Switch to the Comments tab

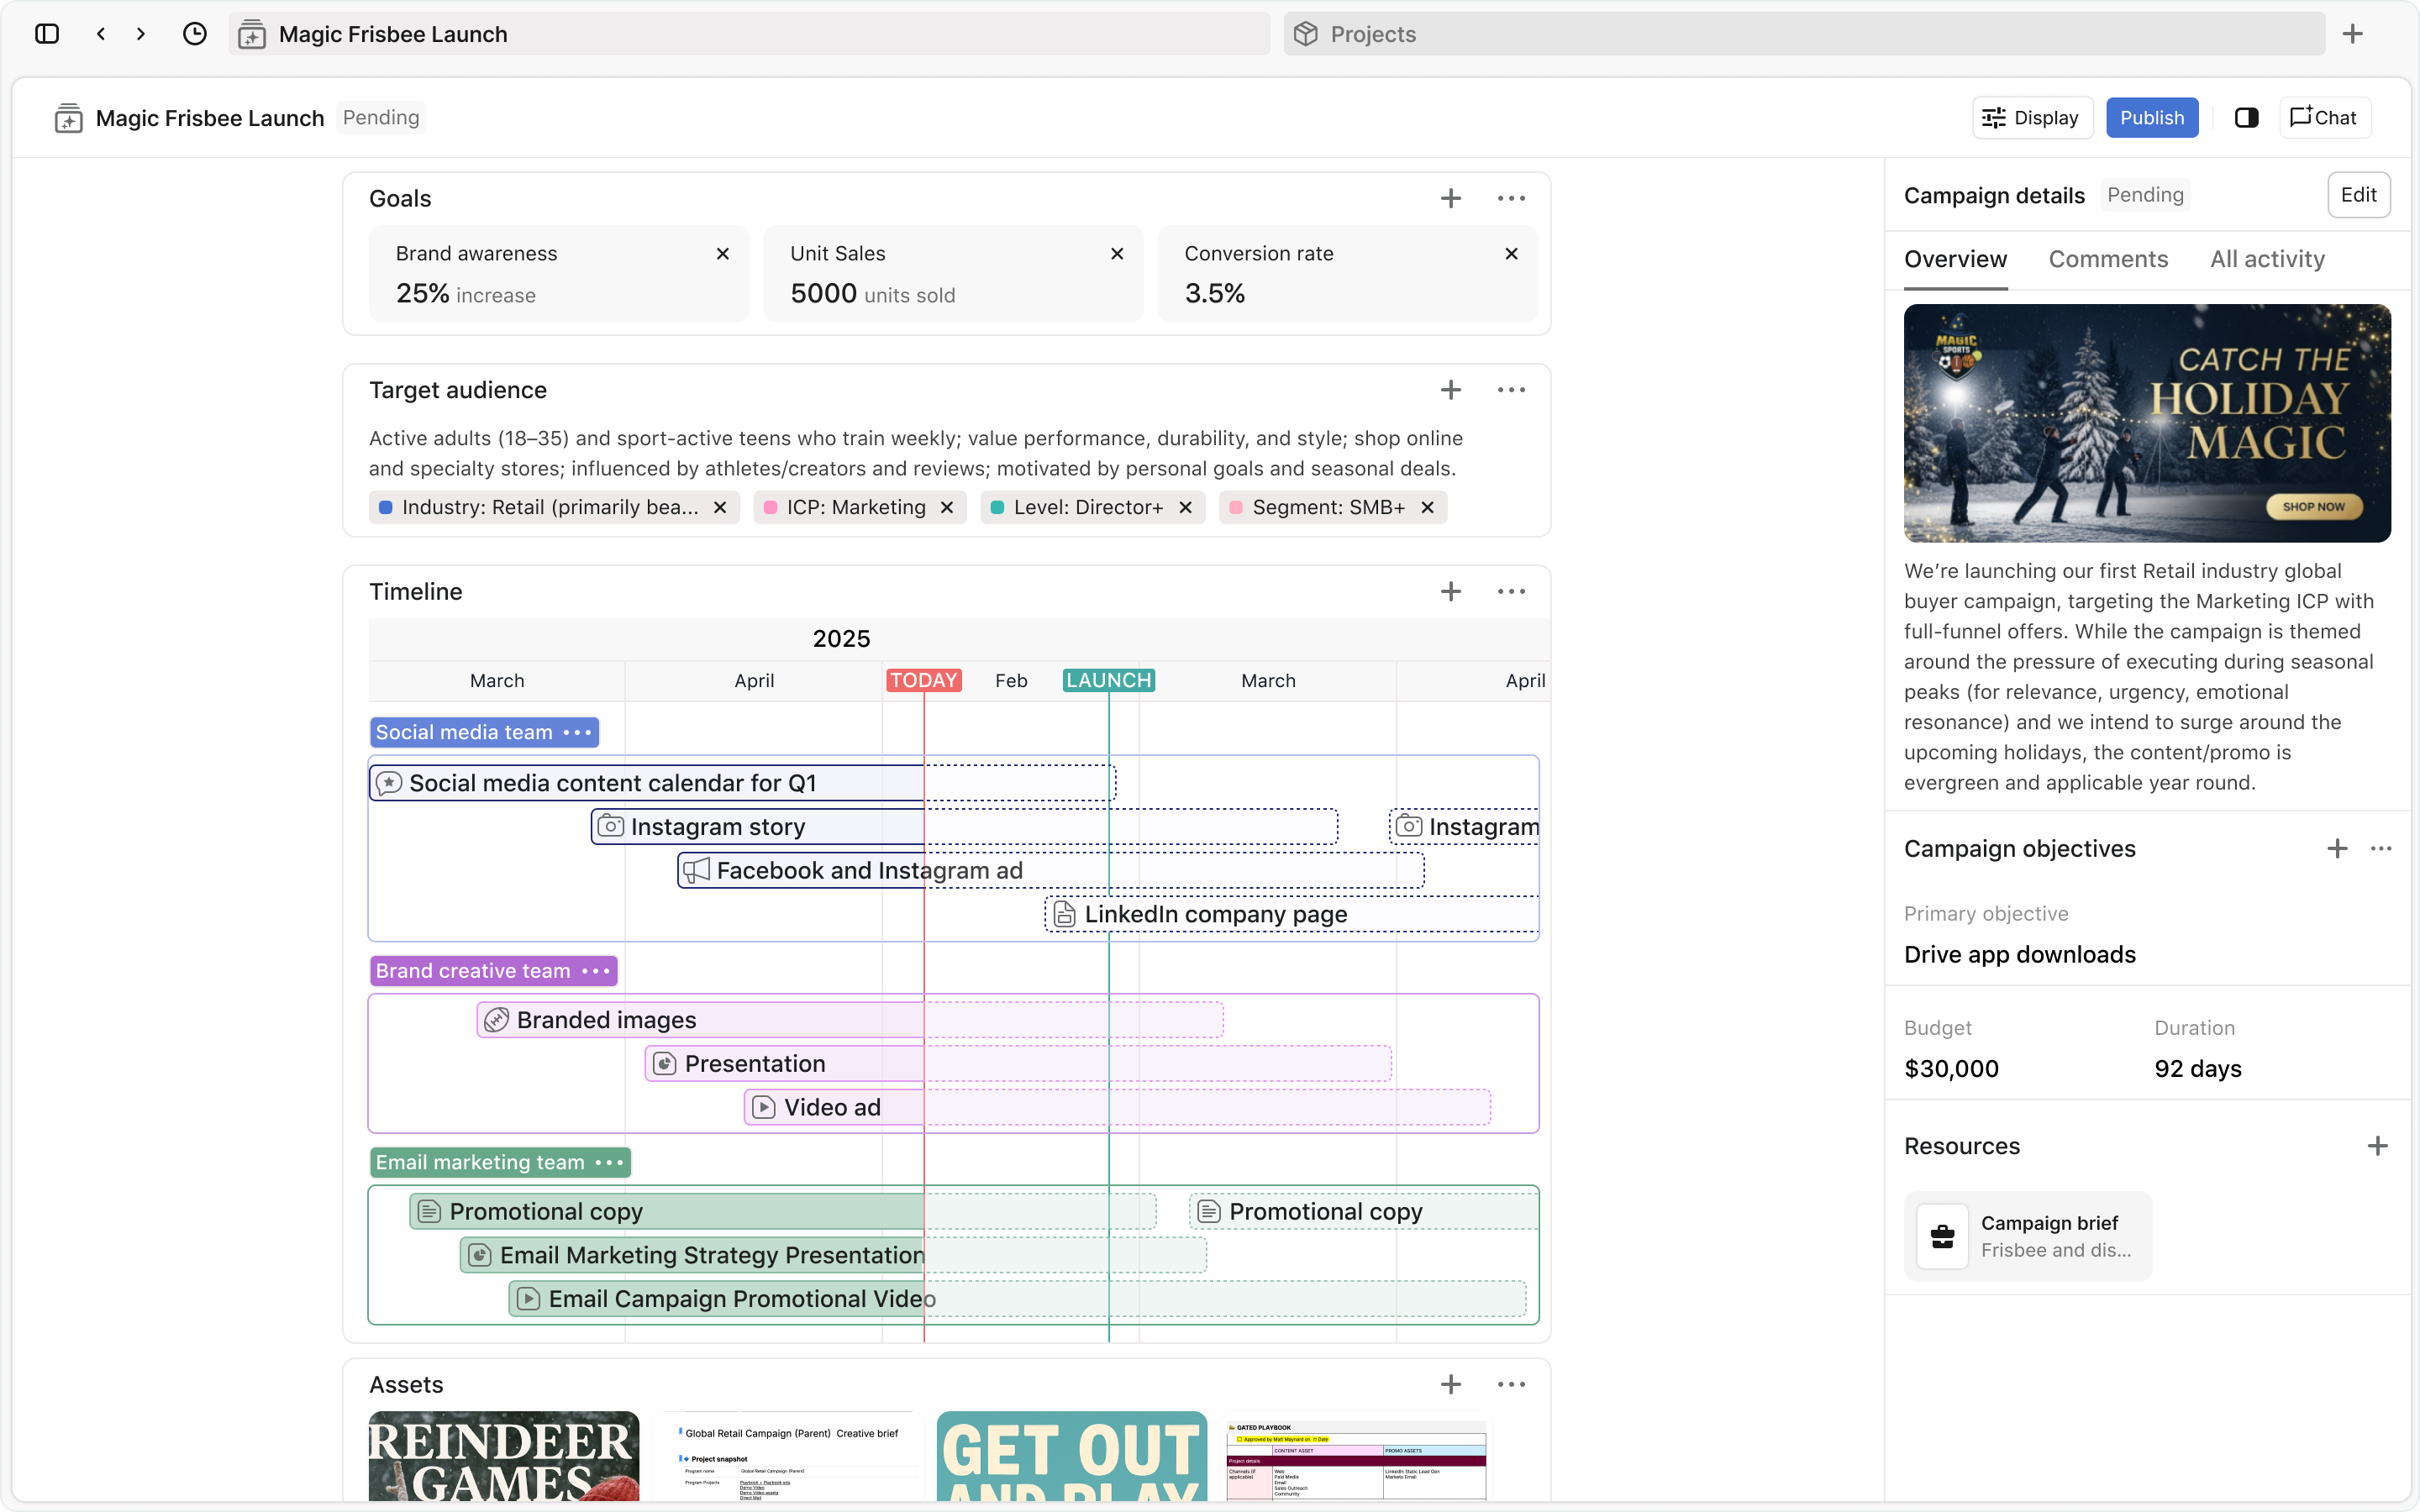point(2108,260)
